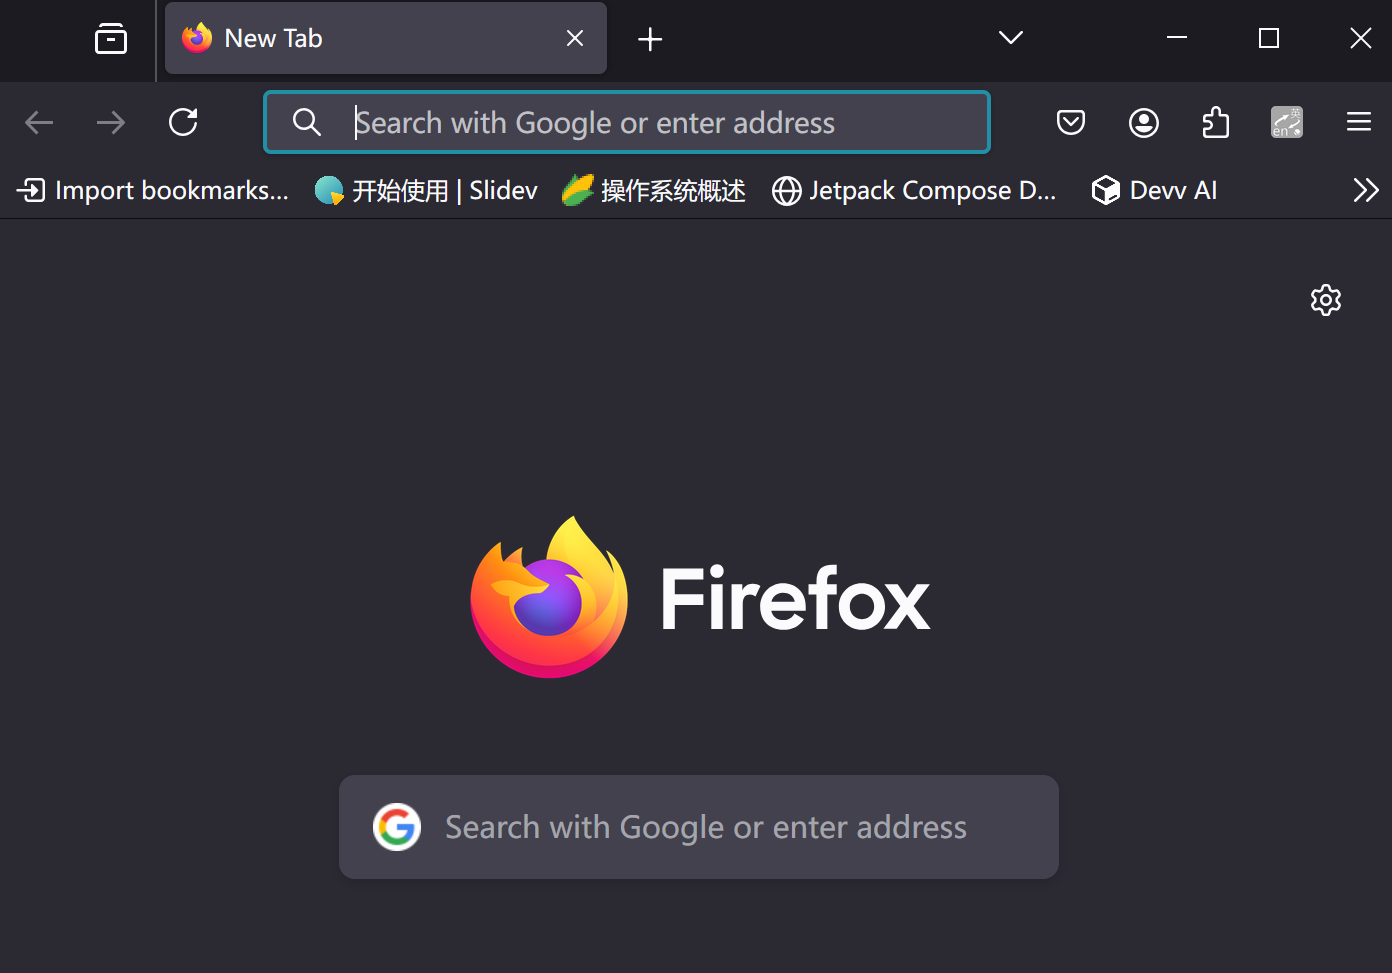Expand the List all tabs dropdown

tap(1010, 38)
